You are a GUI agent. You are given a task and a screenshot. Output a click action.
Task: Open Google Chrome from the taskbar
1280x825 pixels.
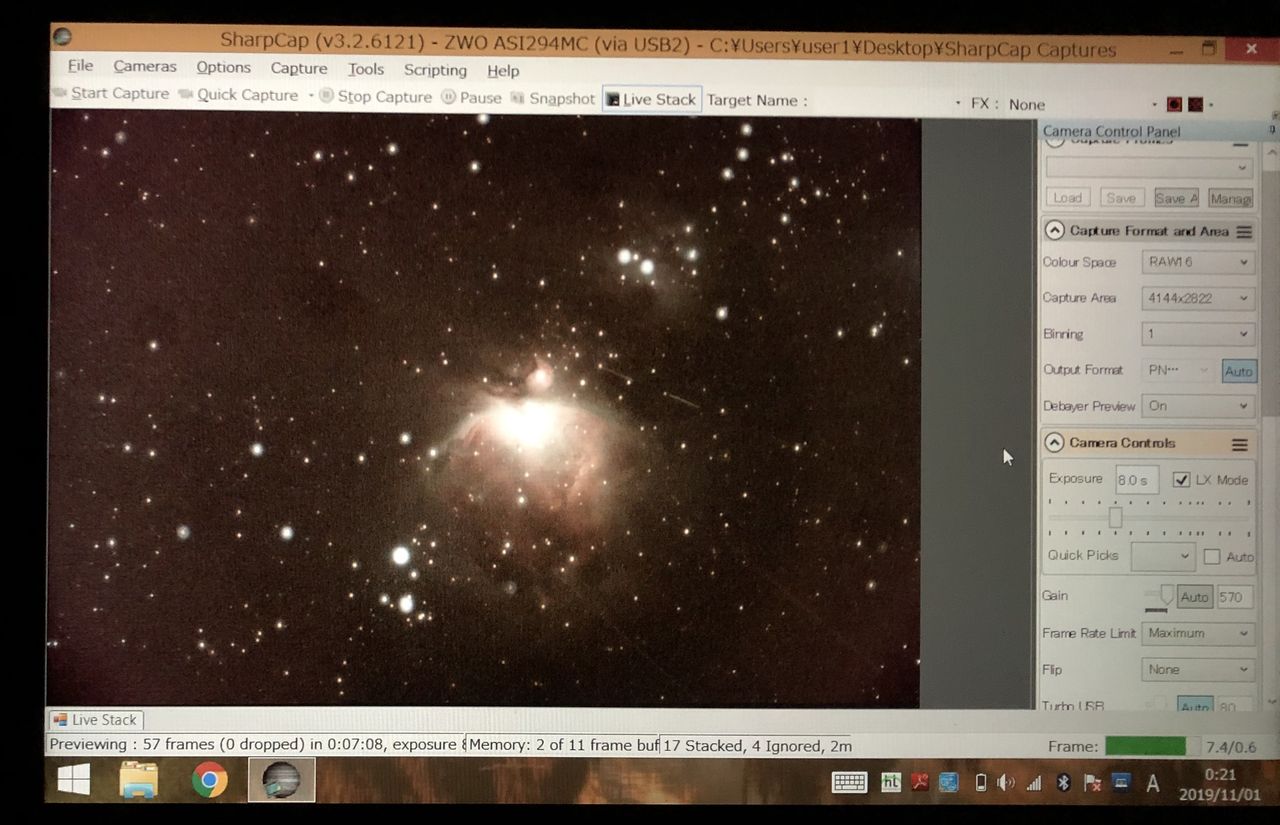pos(209,780)
